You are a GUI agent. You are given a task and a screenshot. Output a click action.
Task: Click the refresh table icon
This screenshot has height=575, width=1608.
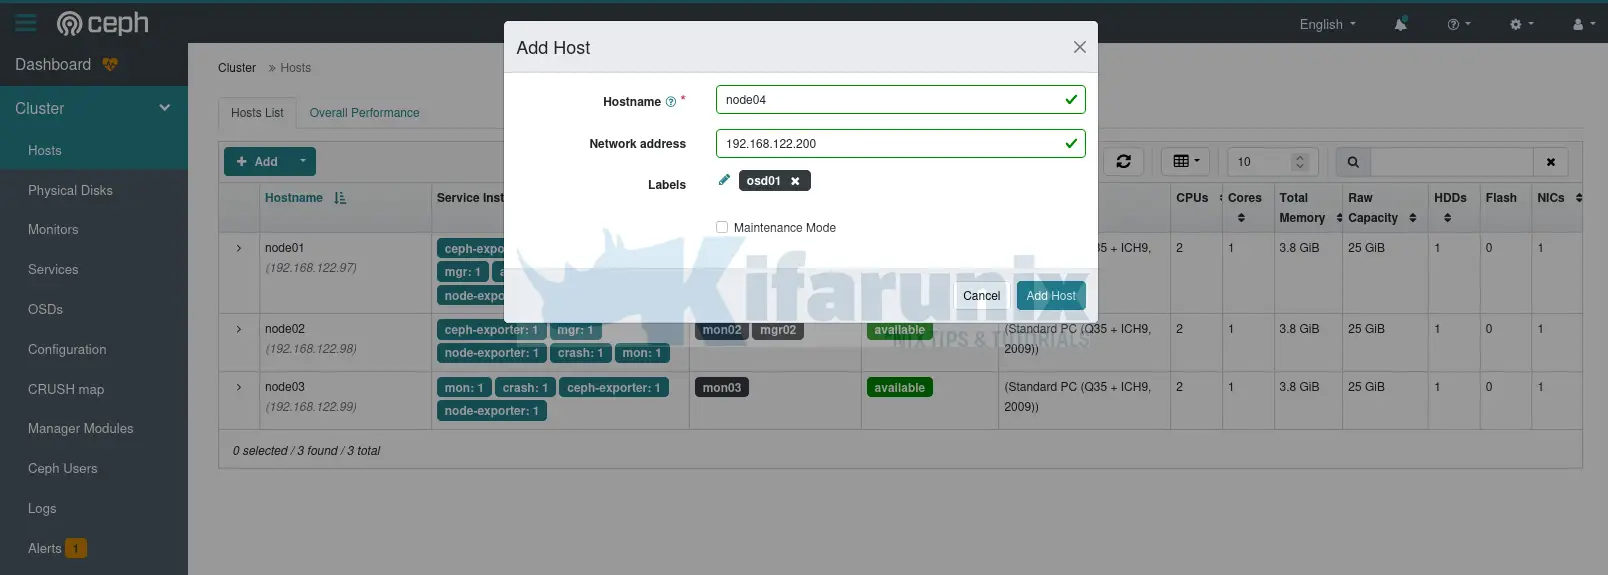pos(1123,161)
